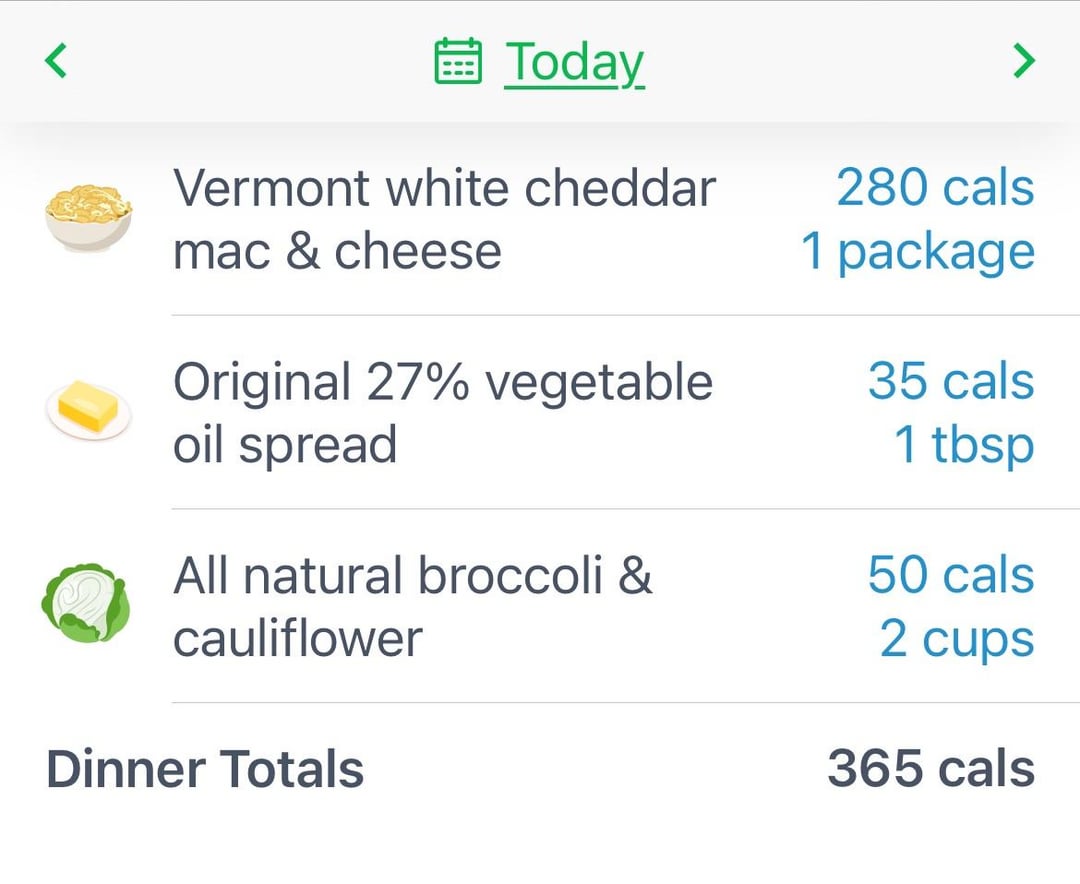Image resolution: width=1080 pixels, height=884 pixels.
Task: Open the calendar icon date picker
Action: [x=458, y=61]
